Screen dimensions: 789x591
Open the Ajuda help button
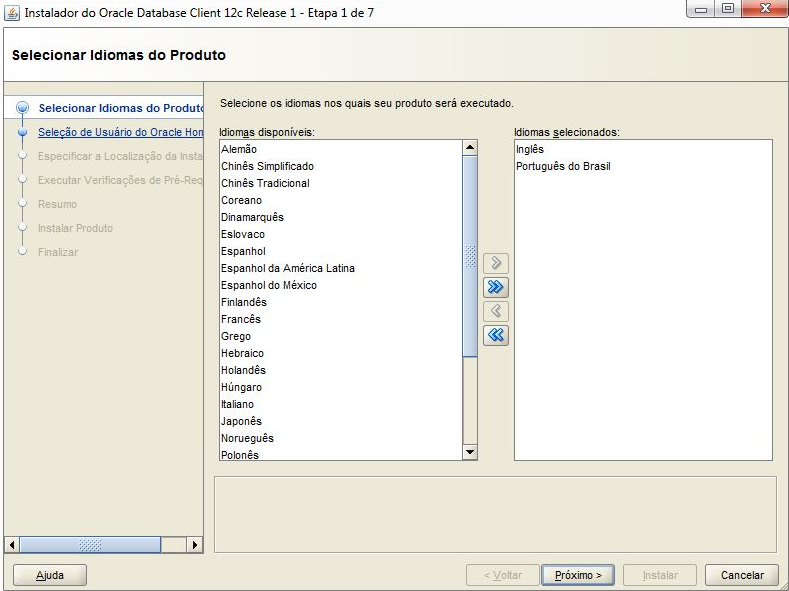[50, 575]
